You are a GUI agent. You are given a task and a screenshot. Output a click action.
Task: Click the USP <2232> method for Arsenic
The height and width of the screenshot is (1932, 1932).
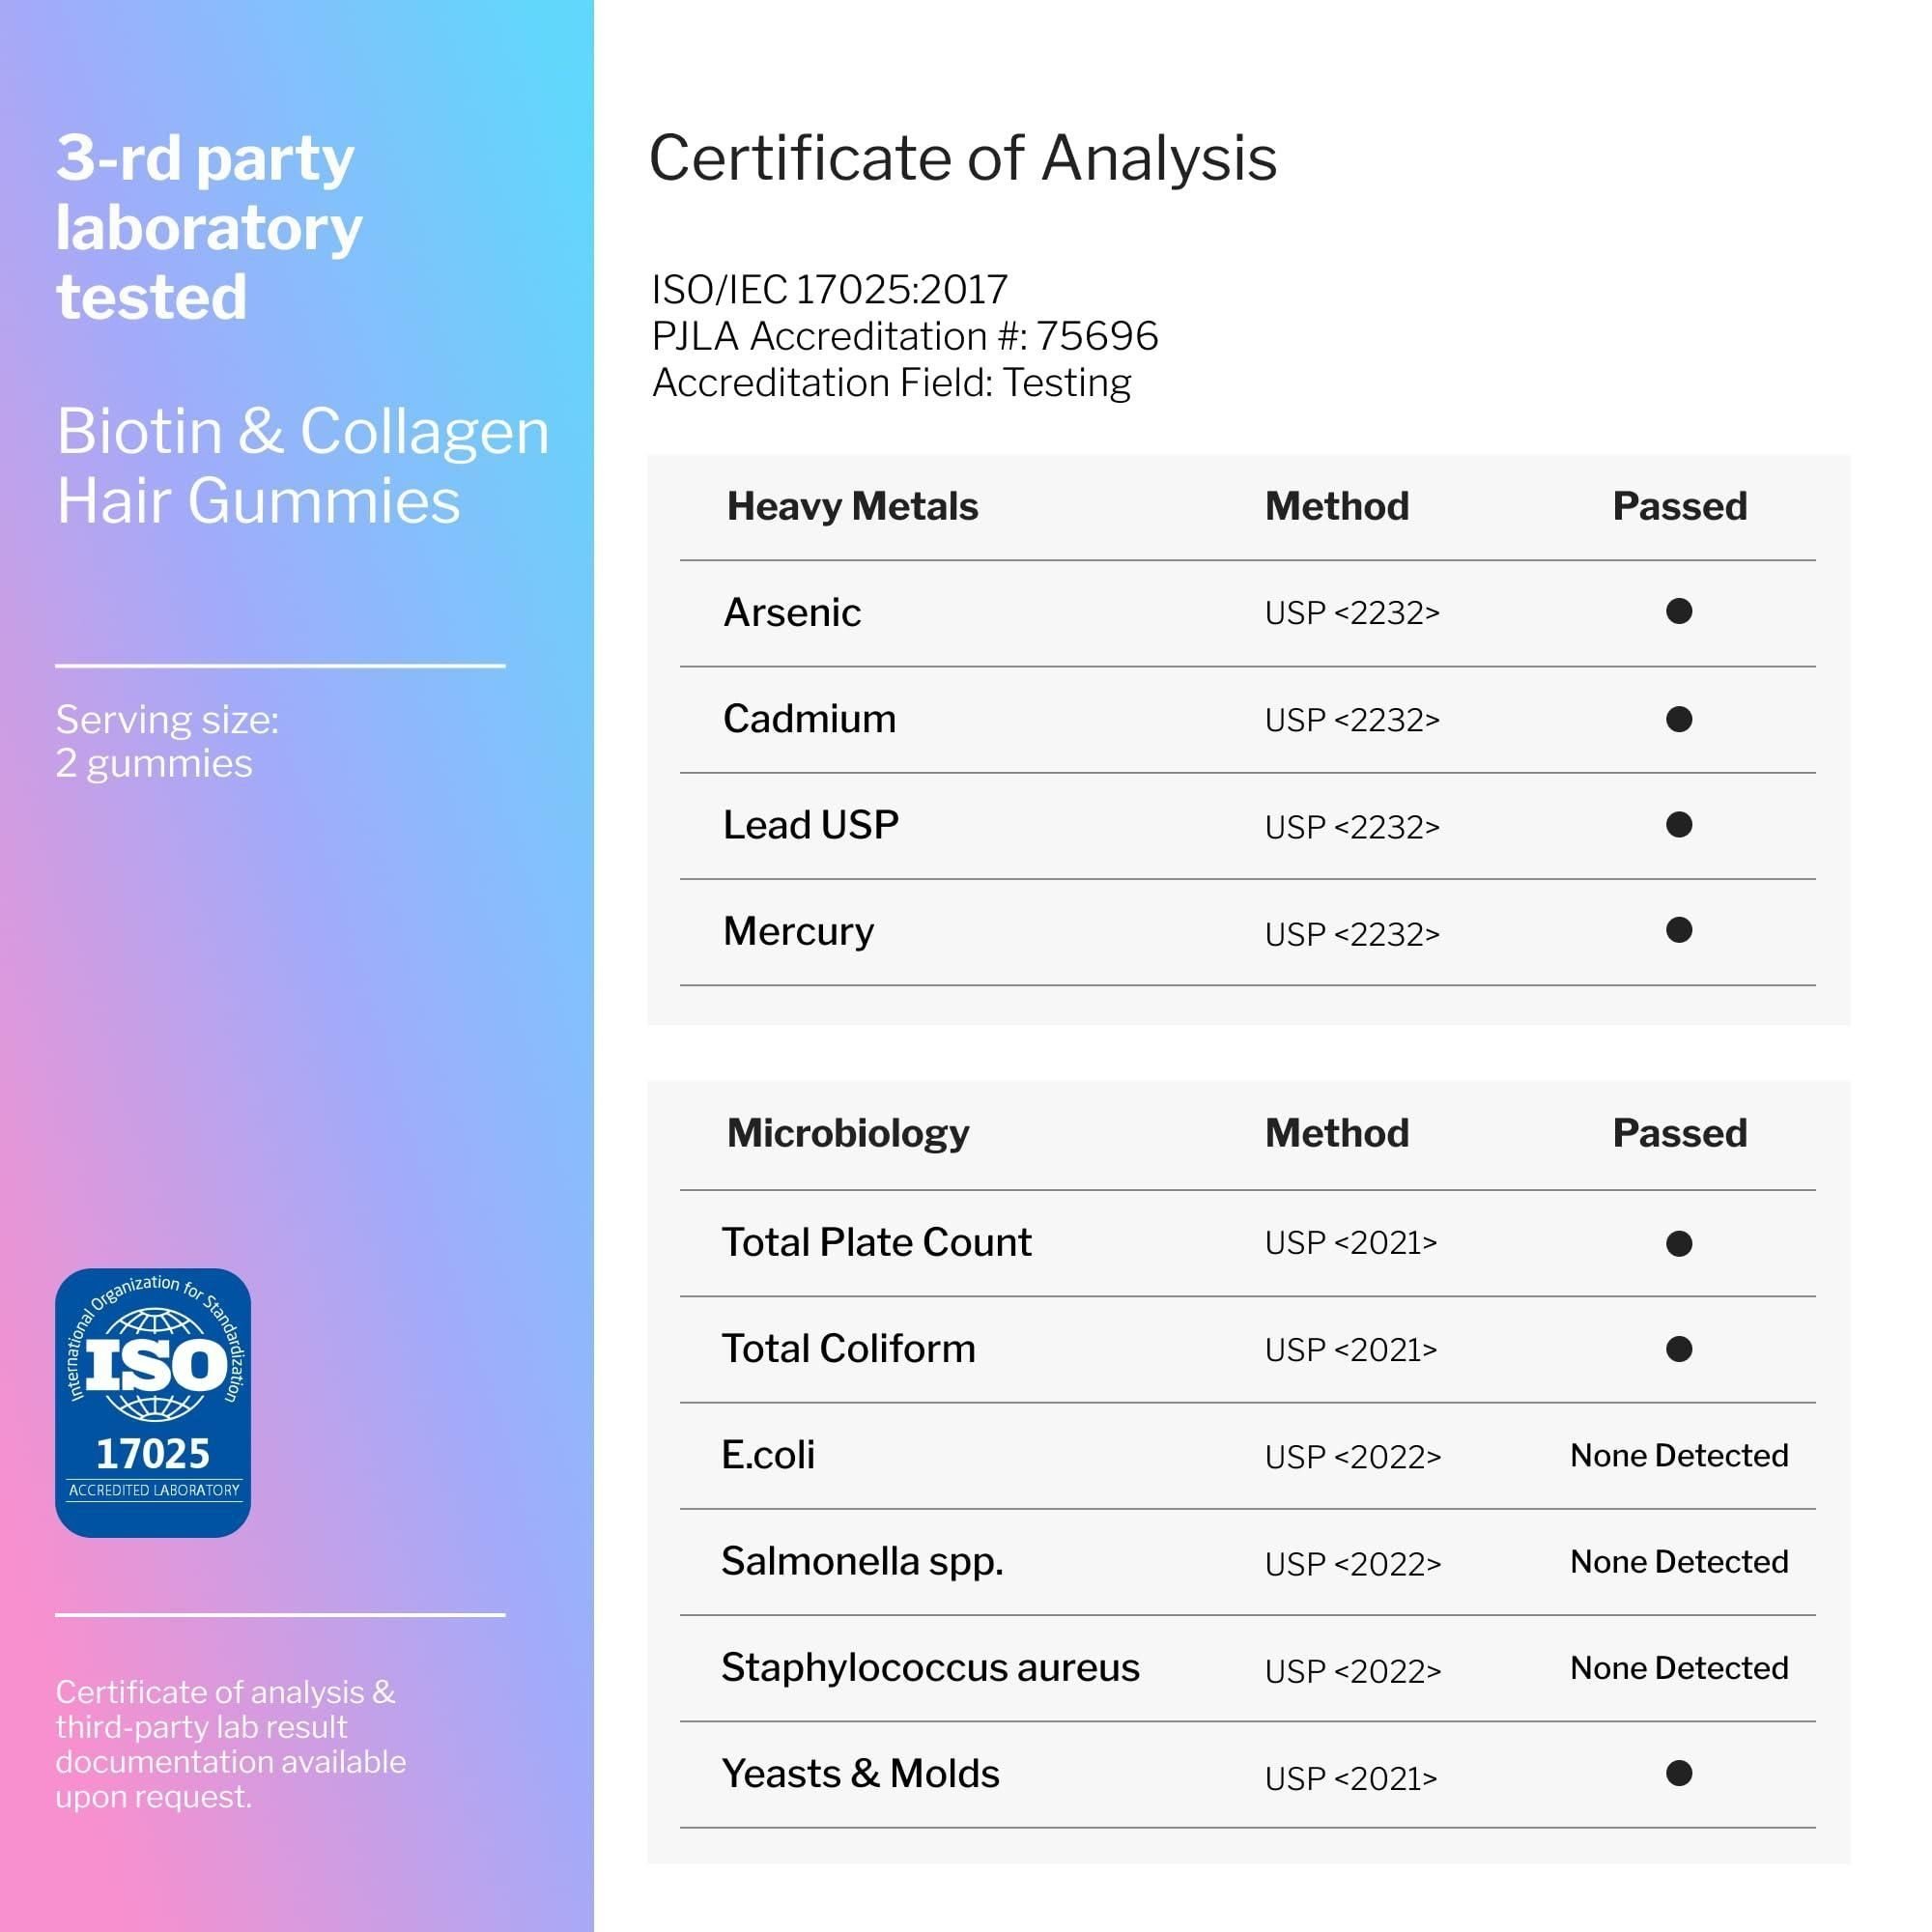[1351, 613]
